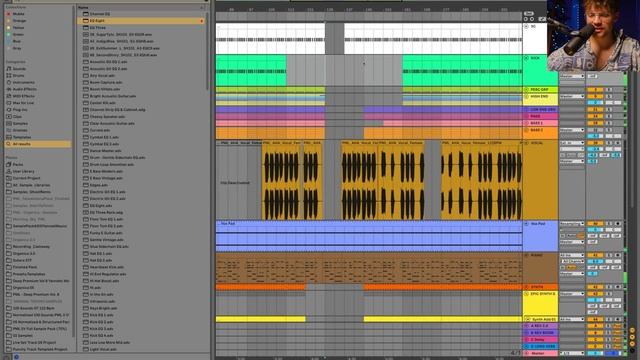
Task: Fold the VOCAL track
Action: click(527, 143)
